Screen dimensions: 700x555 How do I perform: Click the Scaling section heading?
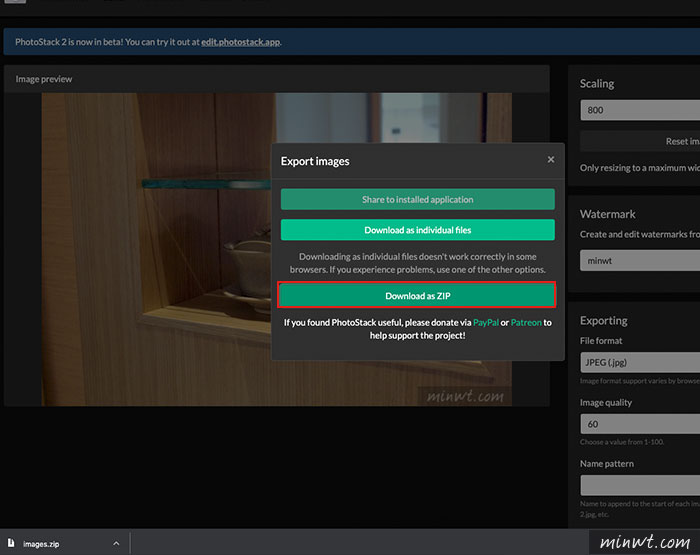[x=597, y=83]
